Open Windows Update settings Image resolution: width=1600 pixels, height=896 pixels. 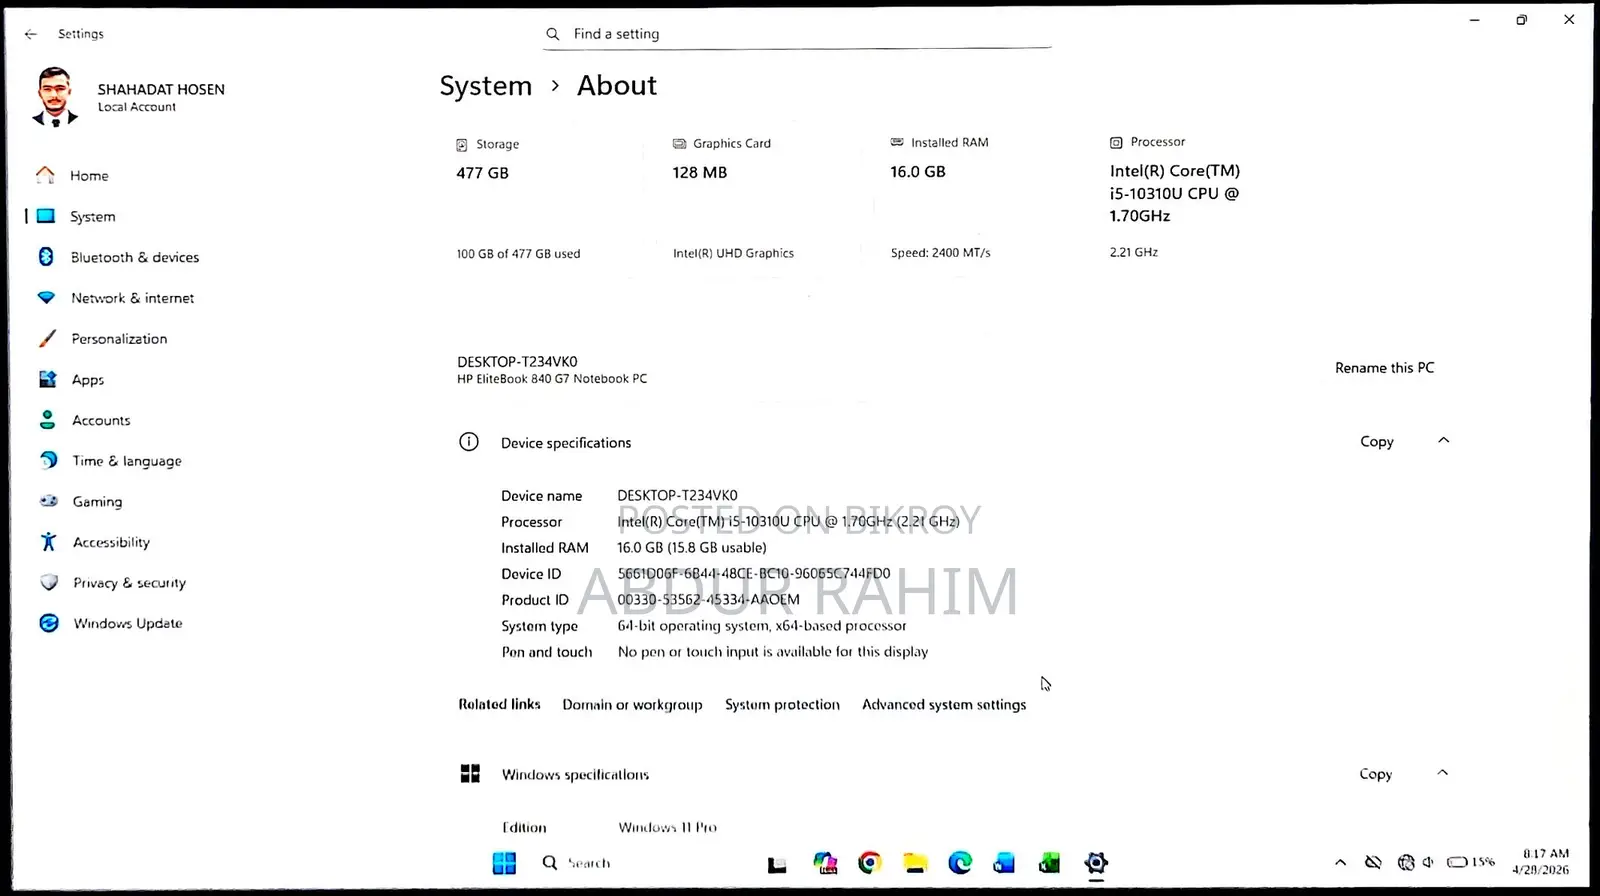coord(128,624)
